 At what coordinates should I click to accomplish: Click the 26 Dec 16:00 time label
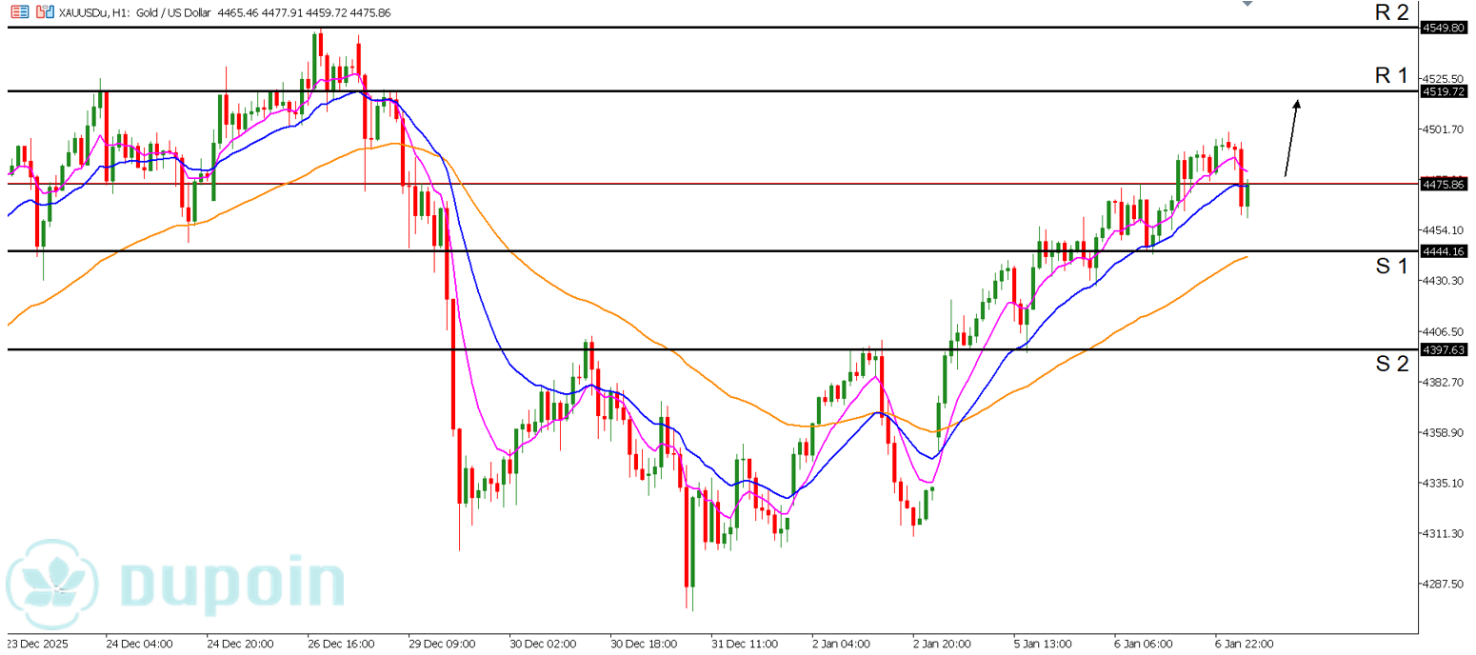point(341,644)
